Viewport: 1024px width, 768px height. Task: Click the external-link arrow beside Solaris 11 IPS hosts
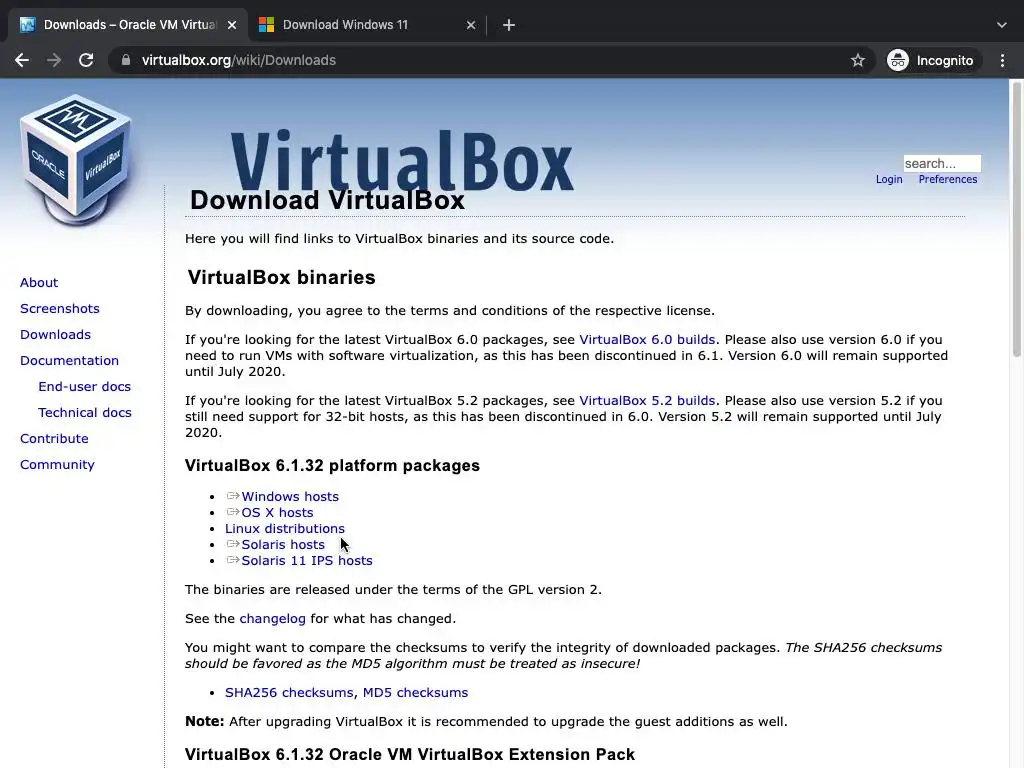[232, 560]
